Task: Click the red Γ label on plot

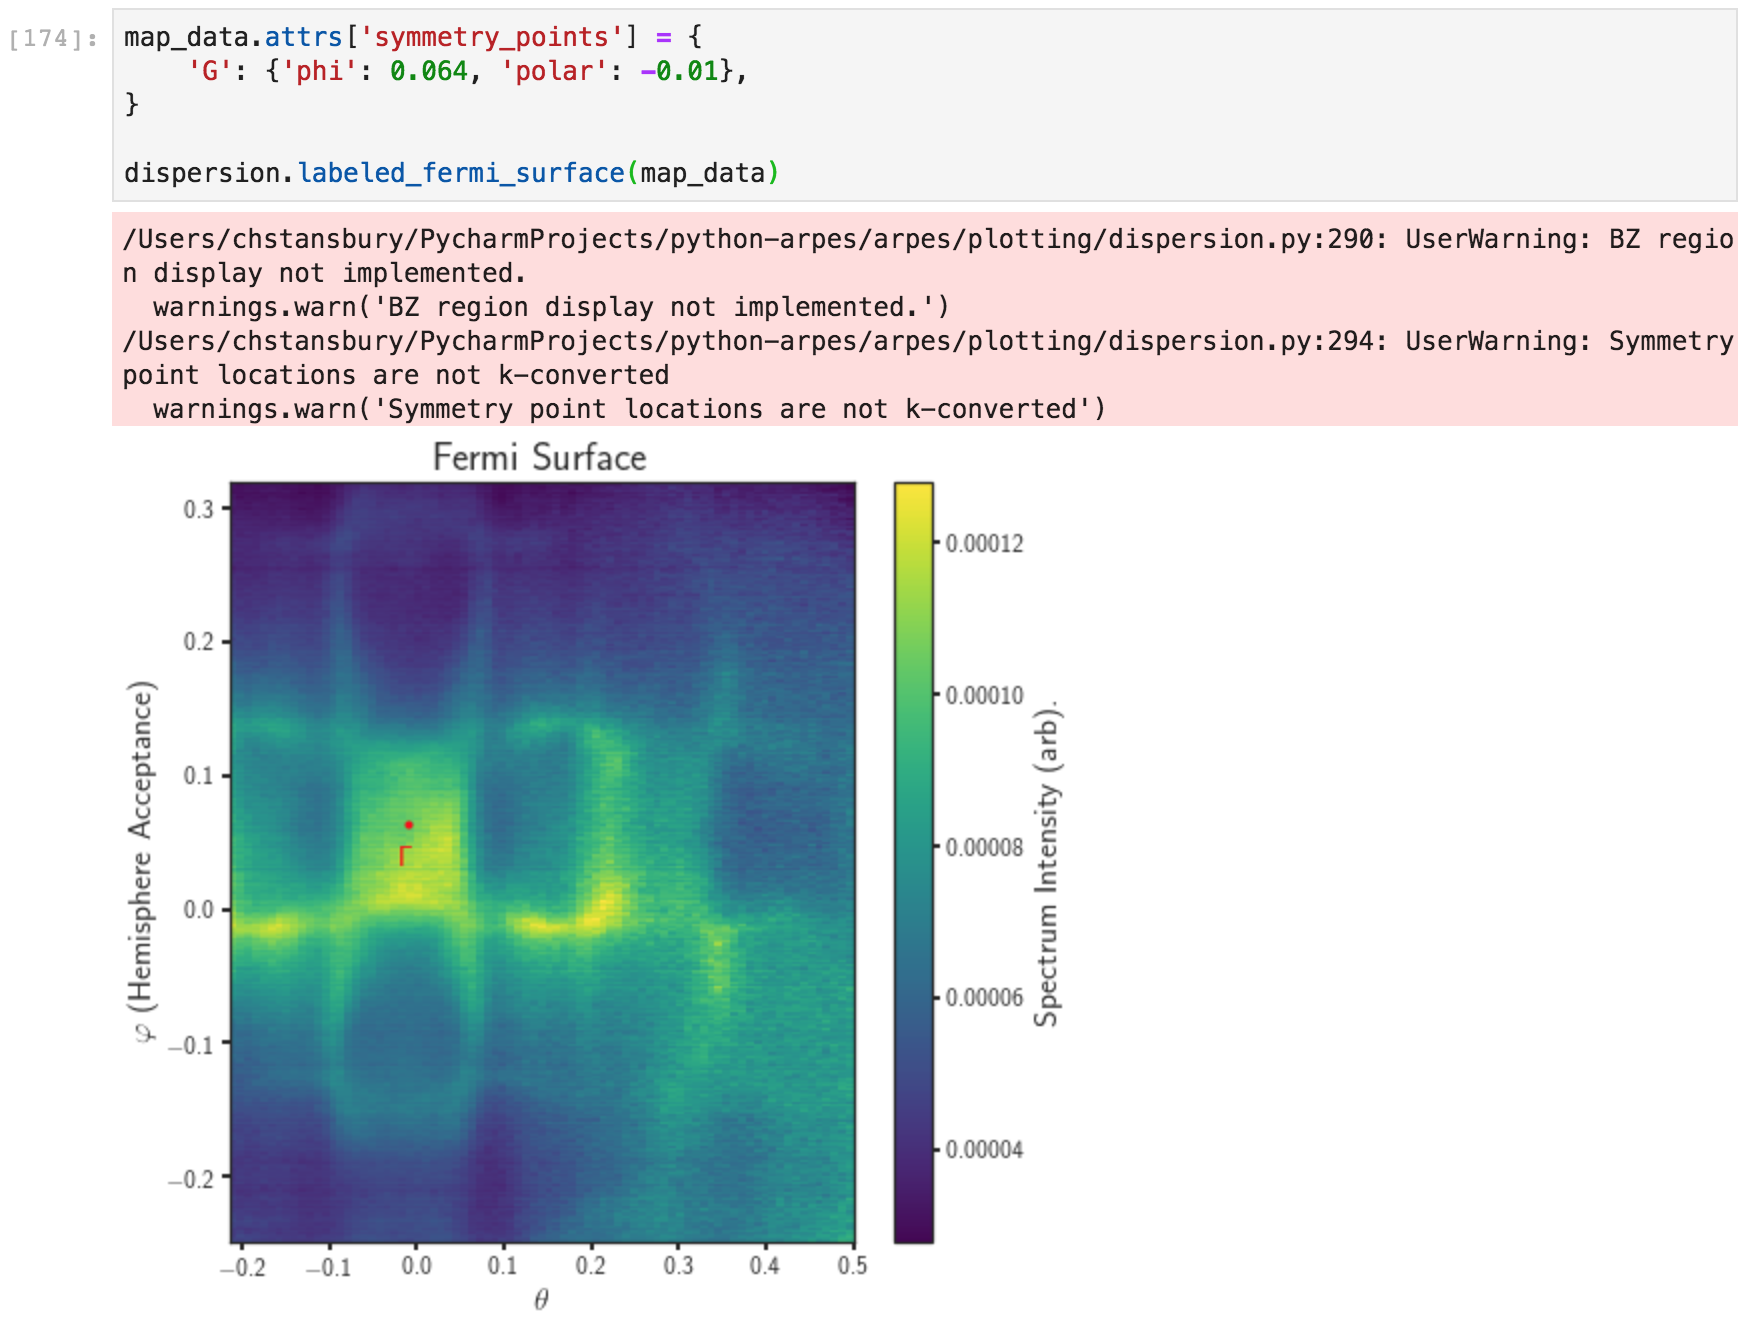Action: tap(405, 856)
